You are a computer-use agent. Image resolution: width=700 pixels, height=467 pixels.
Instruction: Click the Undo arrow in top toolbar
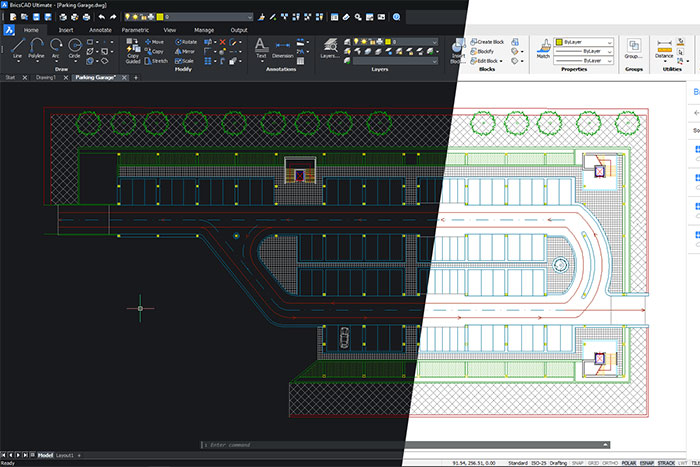tap(102, 17)
